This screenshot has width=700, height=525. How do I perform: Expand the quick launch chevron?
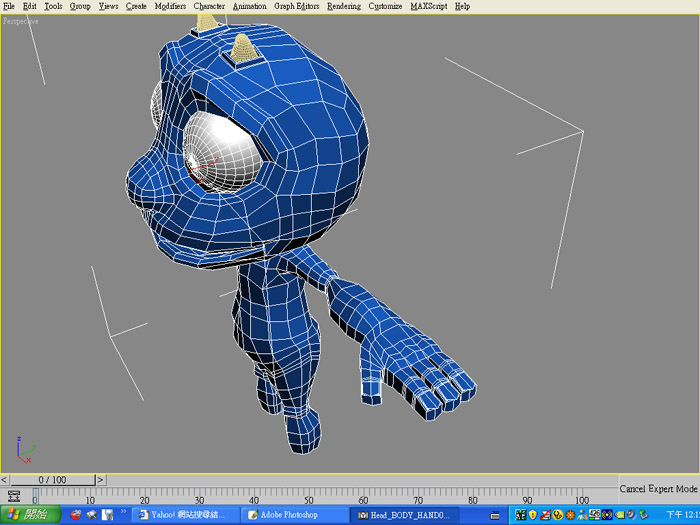pos(123,512)
